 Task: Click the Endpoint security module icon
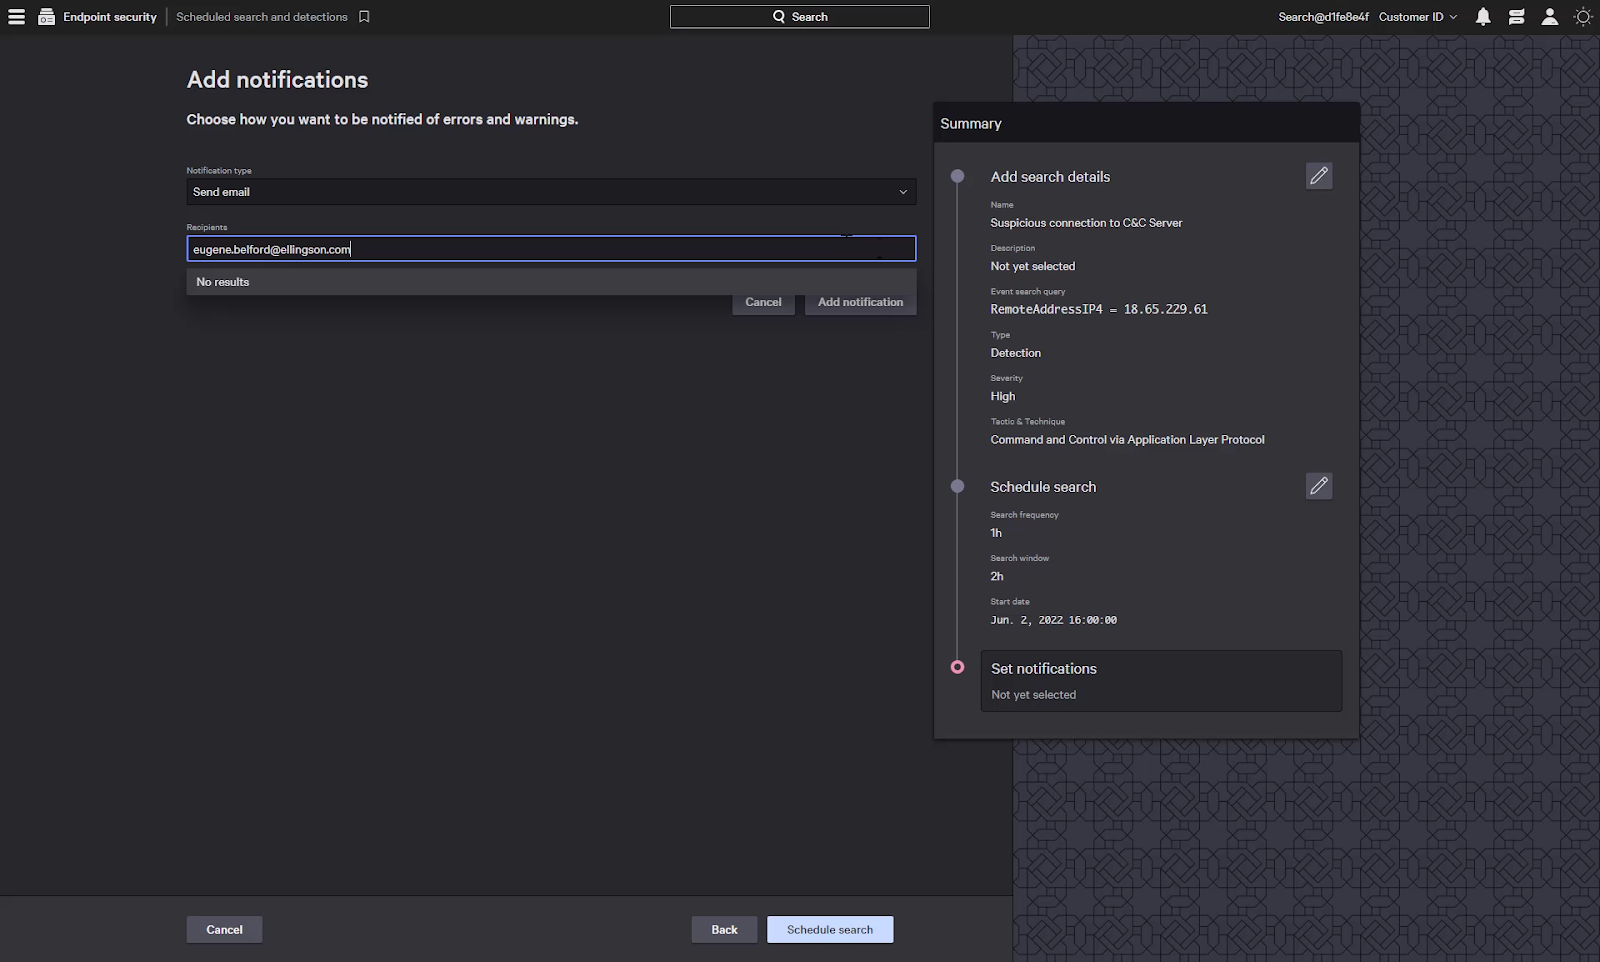[x=46, y=17]
